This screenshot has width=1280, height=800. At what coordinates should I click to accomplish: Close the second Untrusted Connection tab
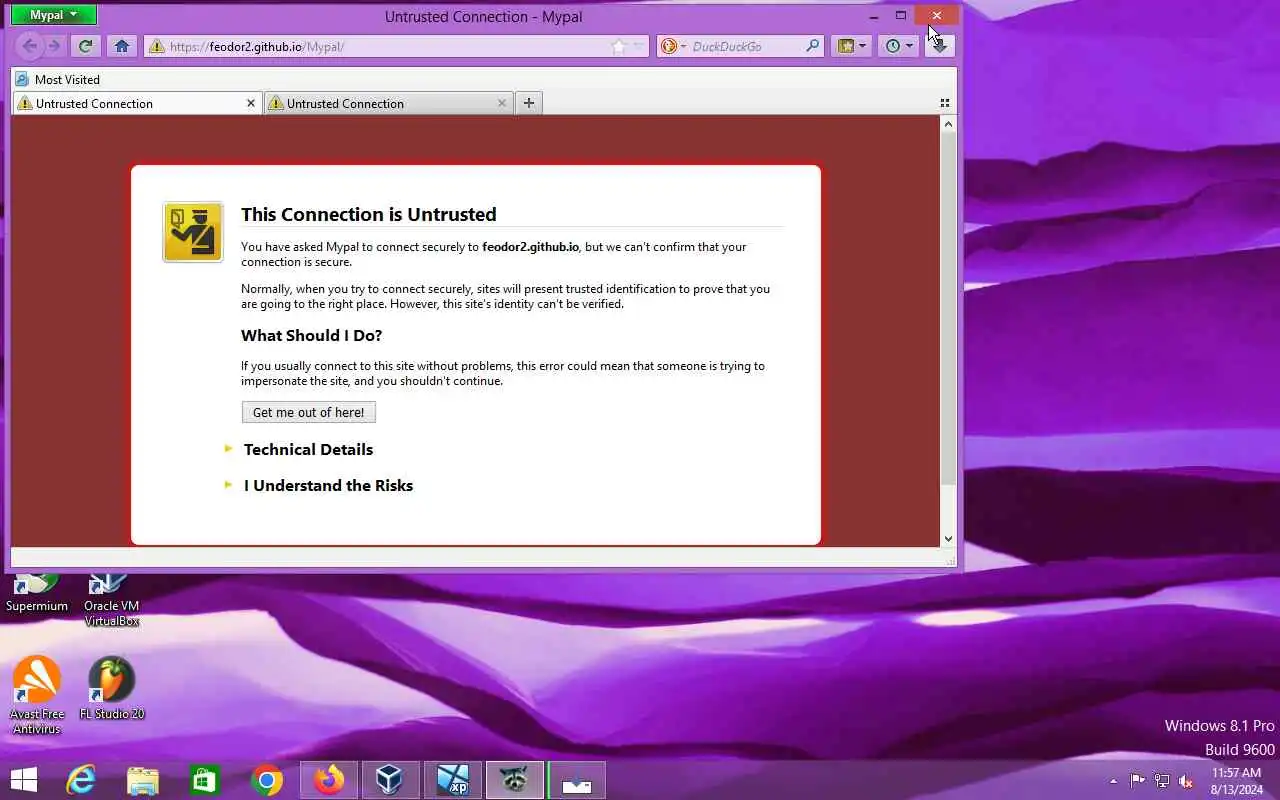pos(502,103)
